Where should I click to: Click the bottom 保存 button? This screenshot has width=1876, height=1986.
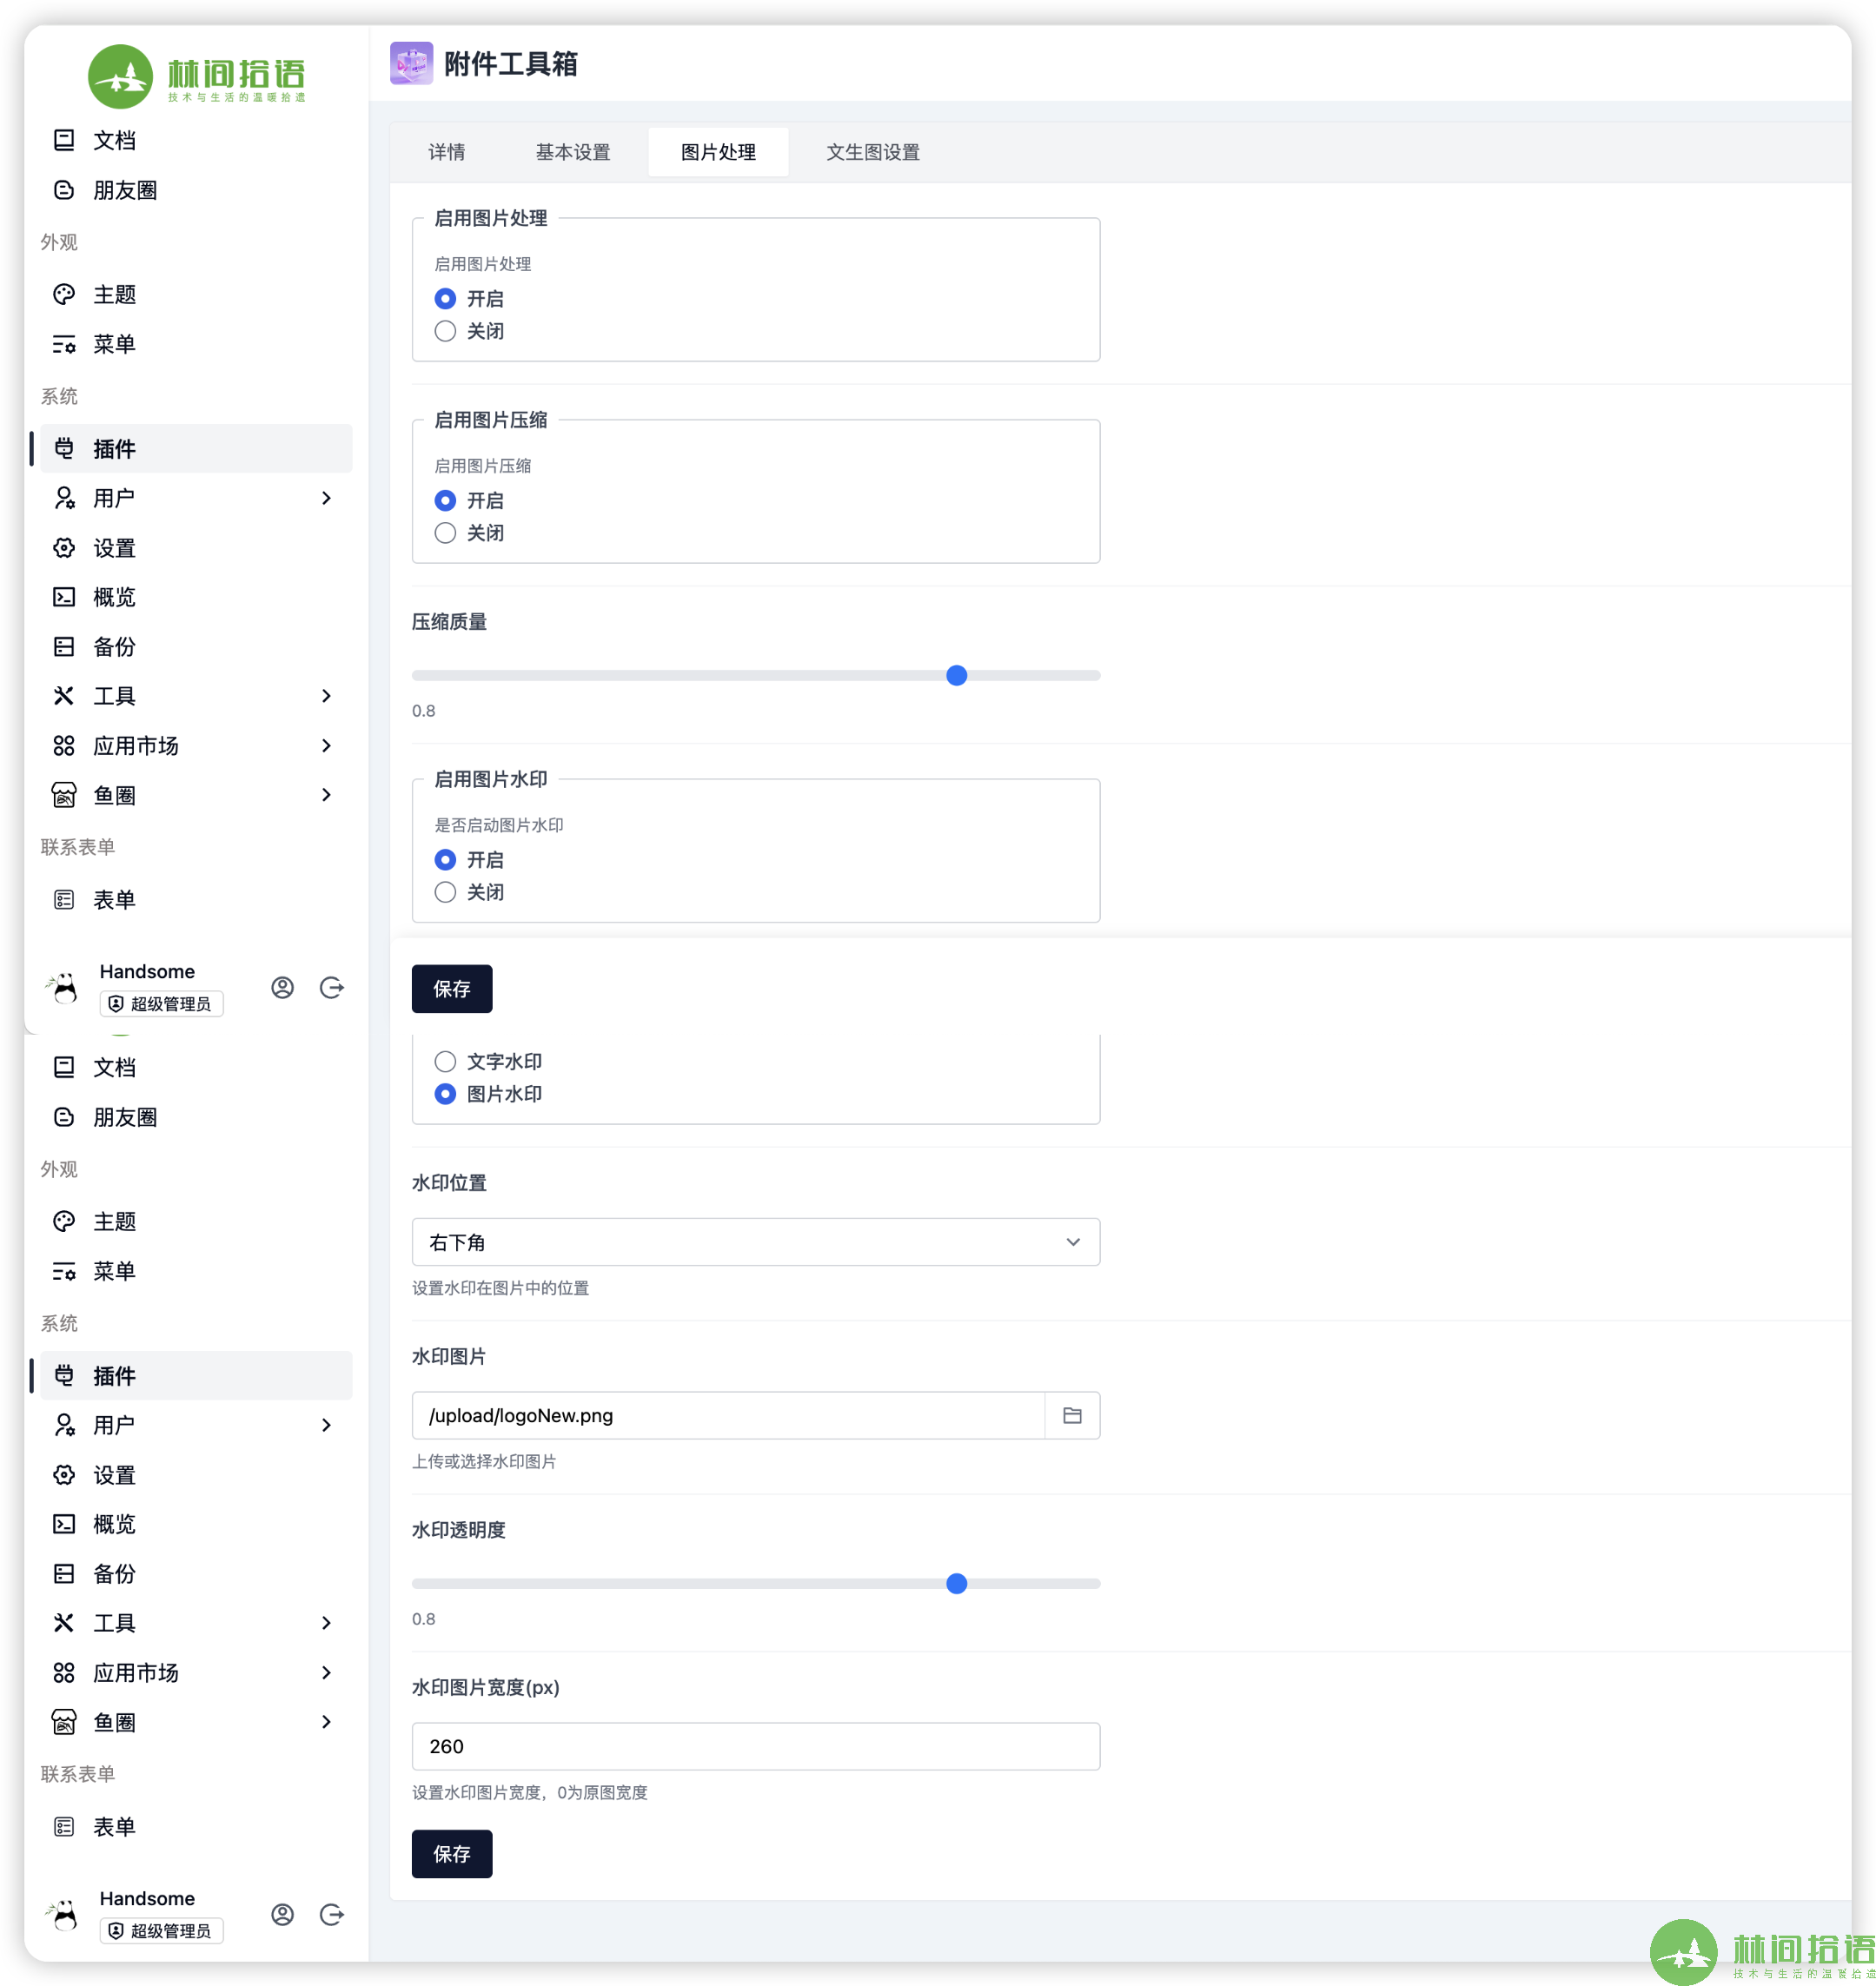(451, 1854)
